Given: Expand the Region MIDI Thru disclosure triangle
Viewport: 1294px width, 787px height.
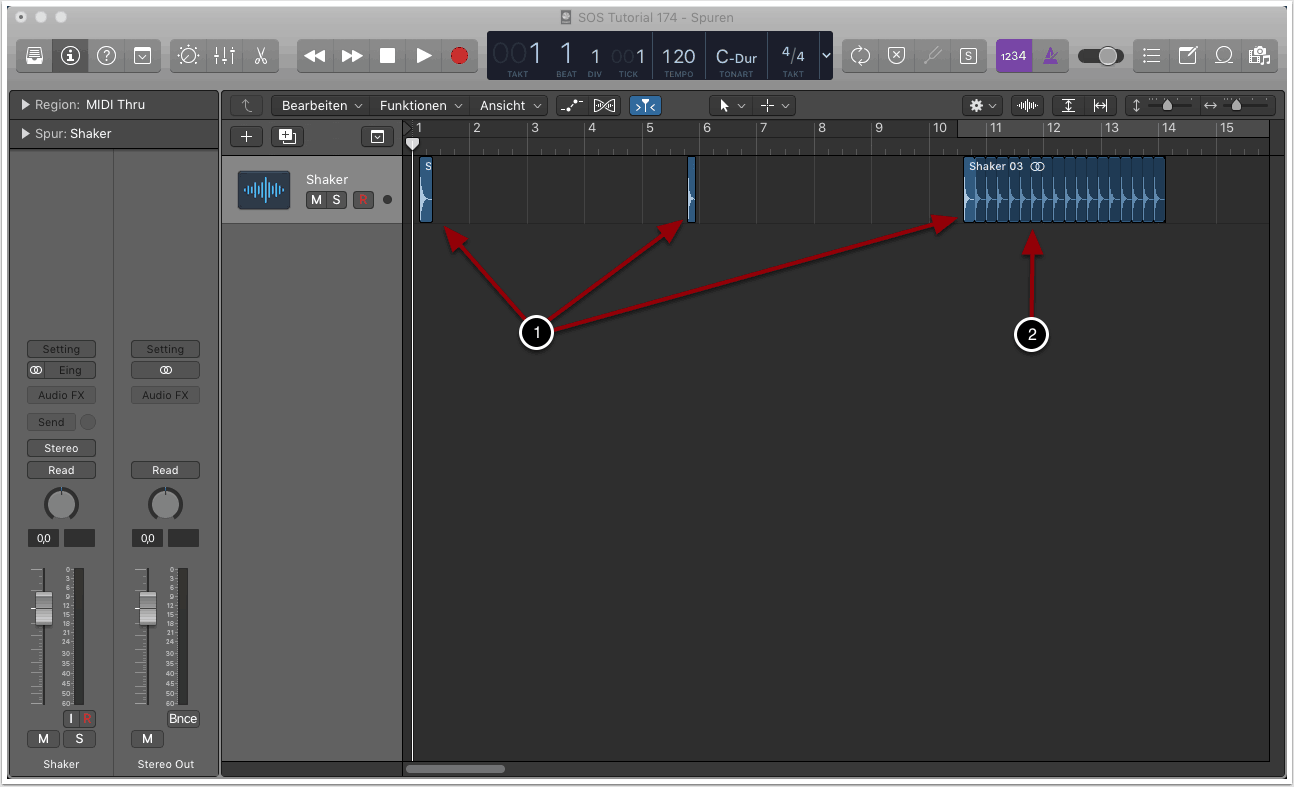Looking at the screenshot, I should pyautogui.click(x=25, y=105).
